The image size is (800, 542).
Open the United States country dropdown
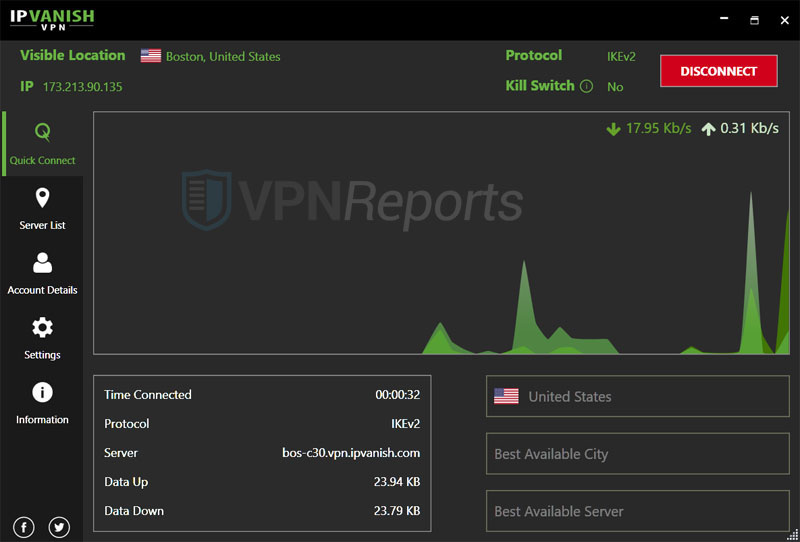point(637,396)
